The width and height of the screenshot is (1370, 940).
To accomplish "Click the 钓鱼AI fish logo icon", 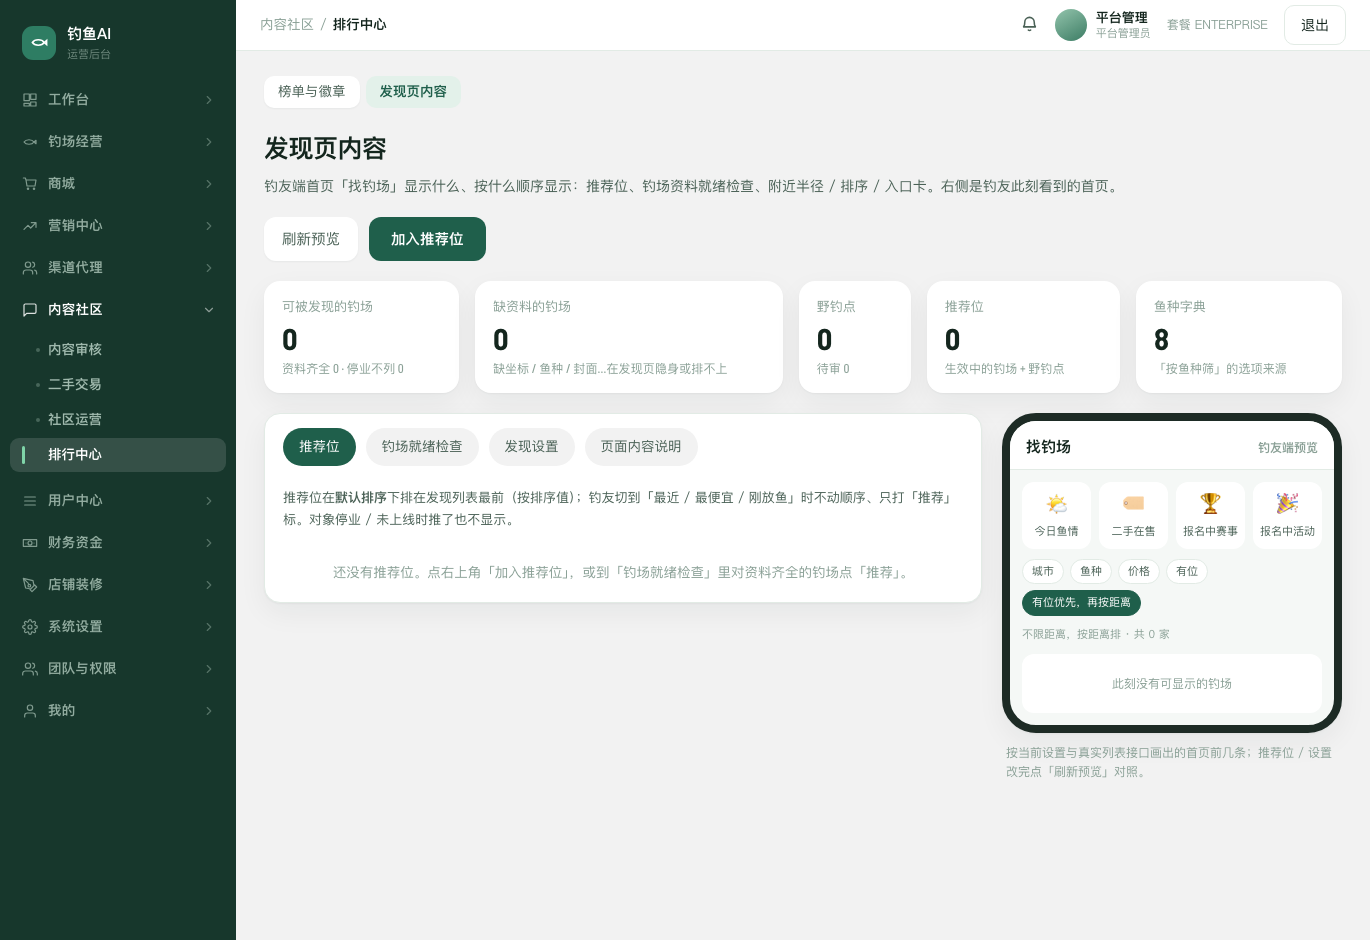I will click(x=39, y=43).
